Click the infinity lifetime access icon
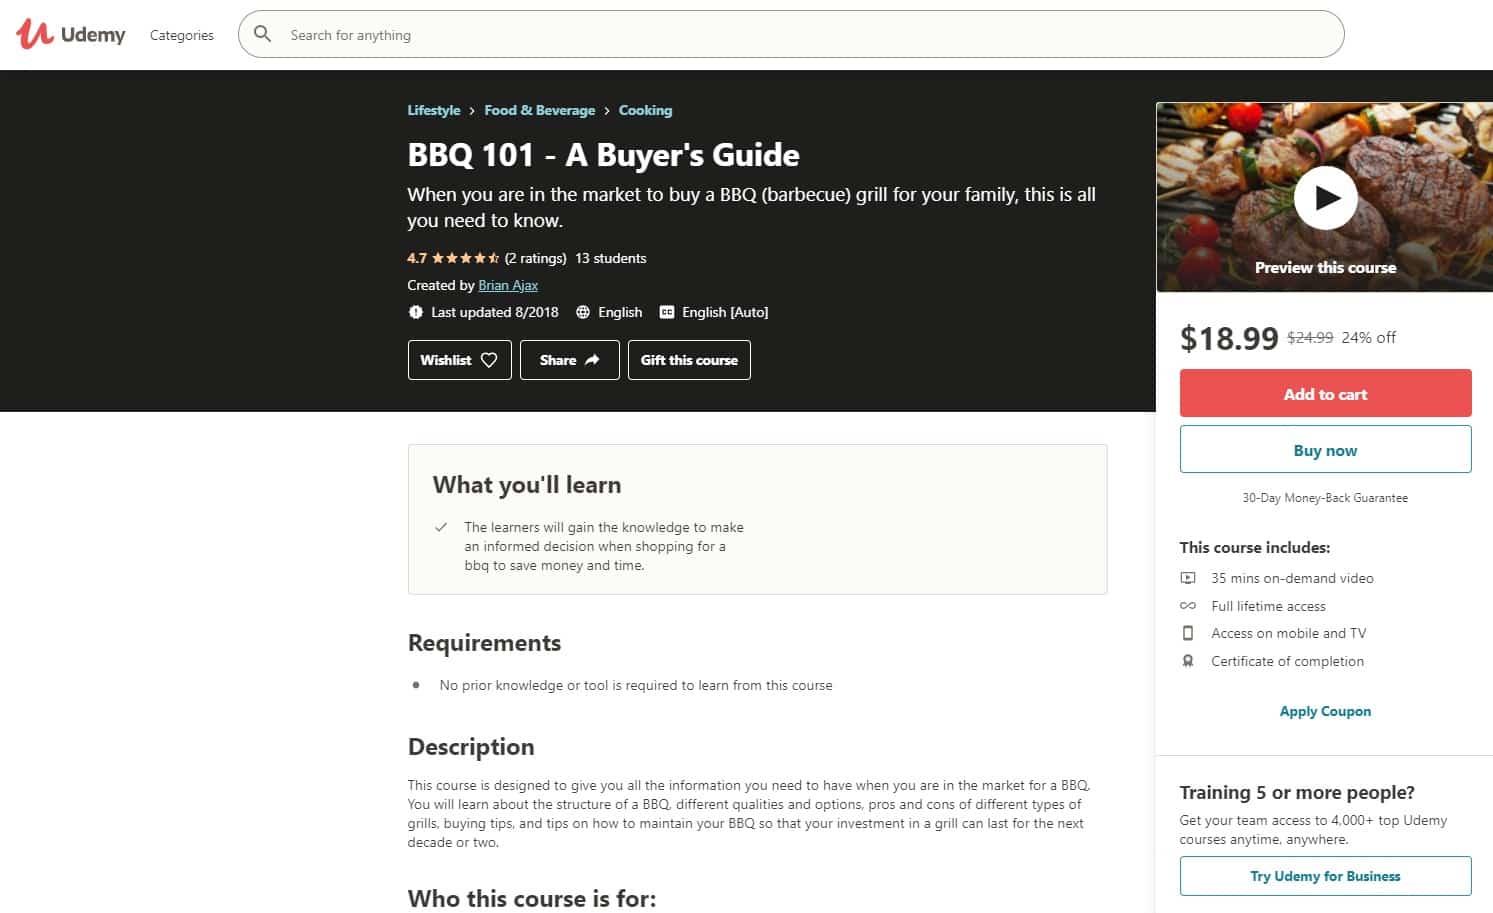The height and width of the screenshot is (913, 1493). [1188, 606]
